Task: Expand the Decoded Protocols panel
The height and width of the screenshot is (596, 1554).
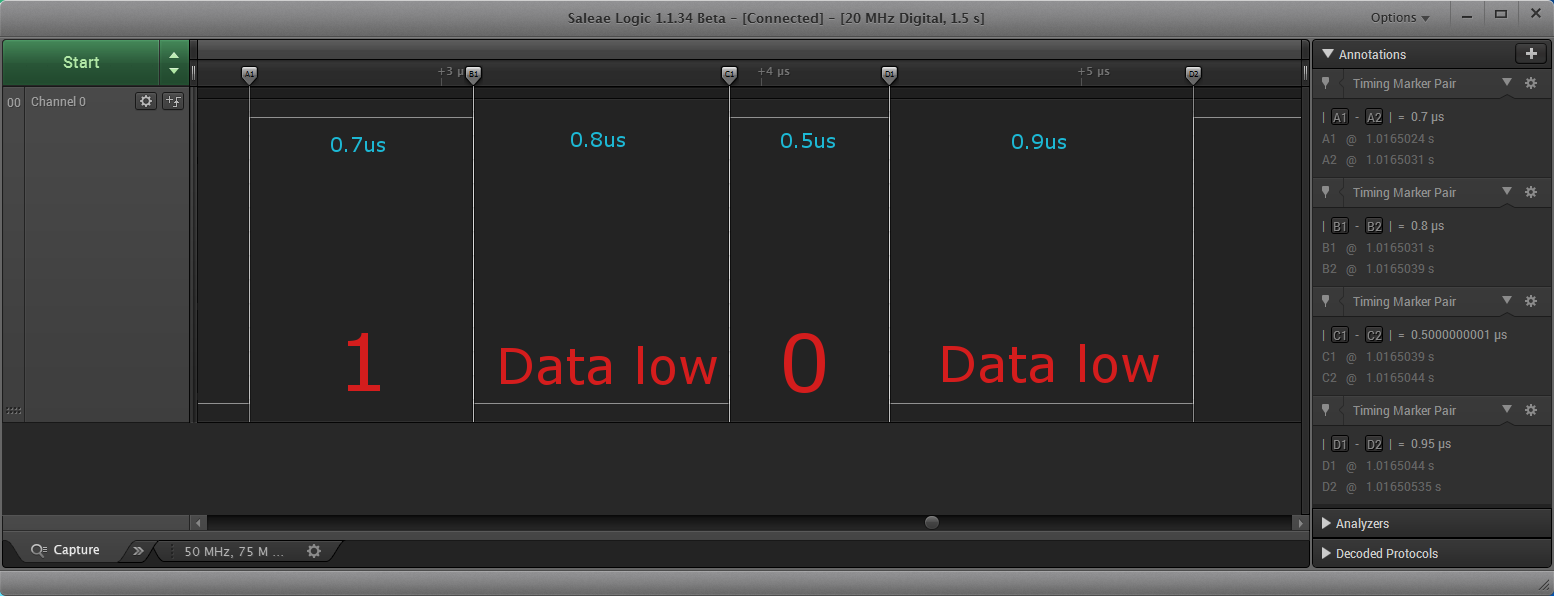Action: (x=1385, y=553)
